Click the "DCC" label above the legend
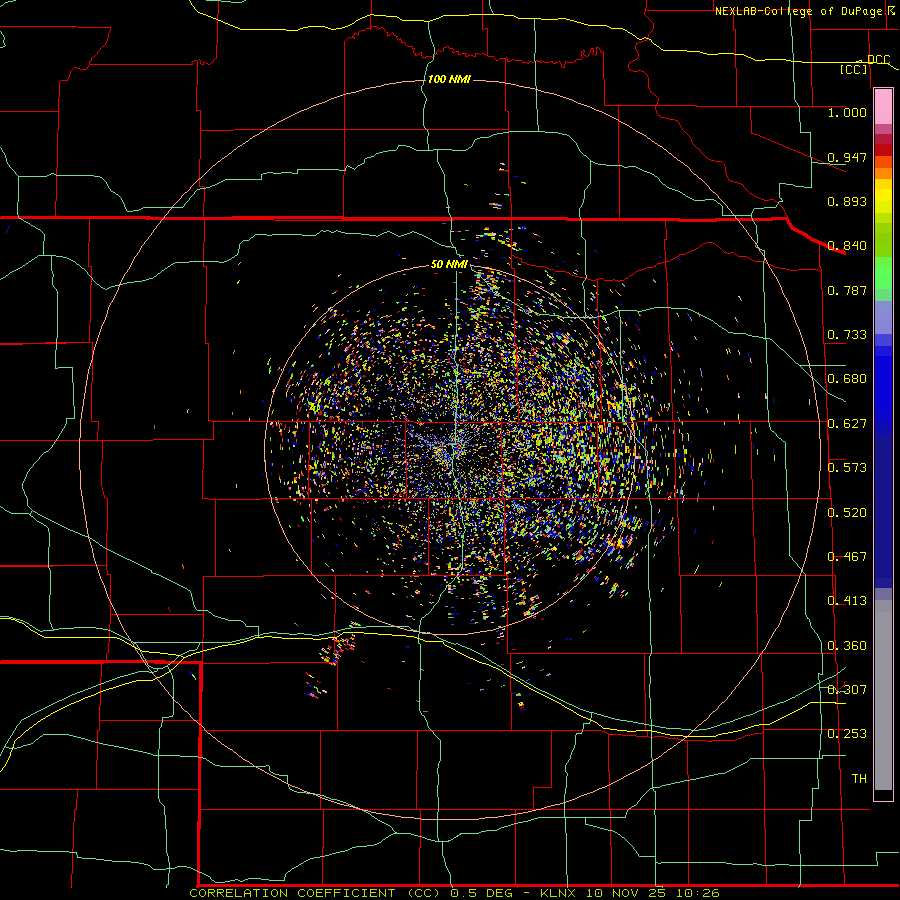Image resolution: width=900 pixels, height=900 pixels. (878, 59)
